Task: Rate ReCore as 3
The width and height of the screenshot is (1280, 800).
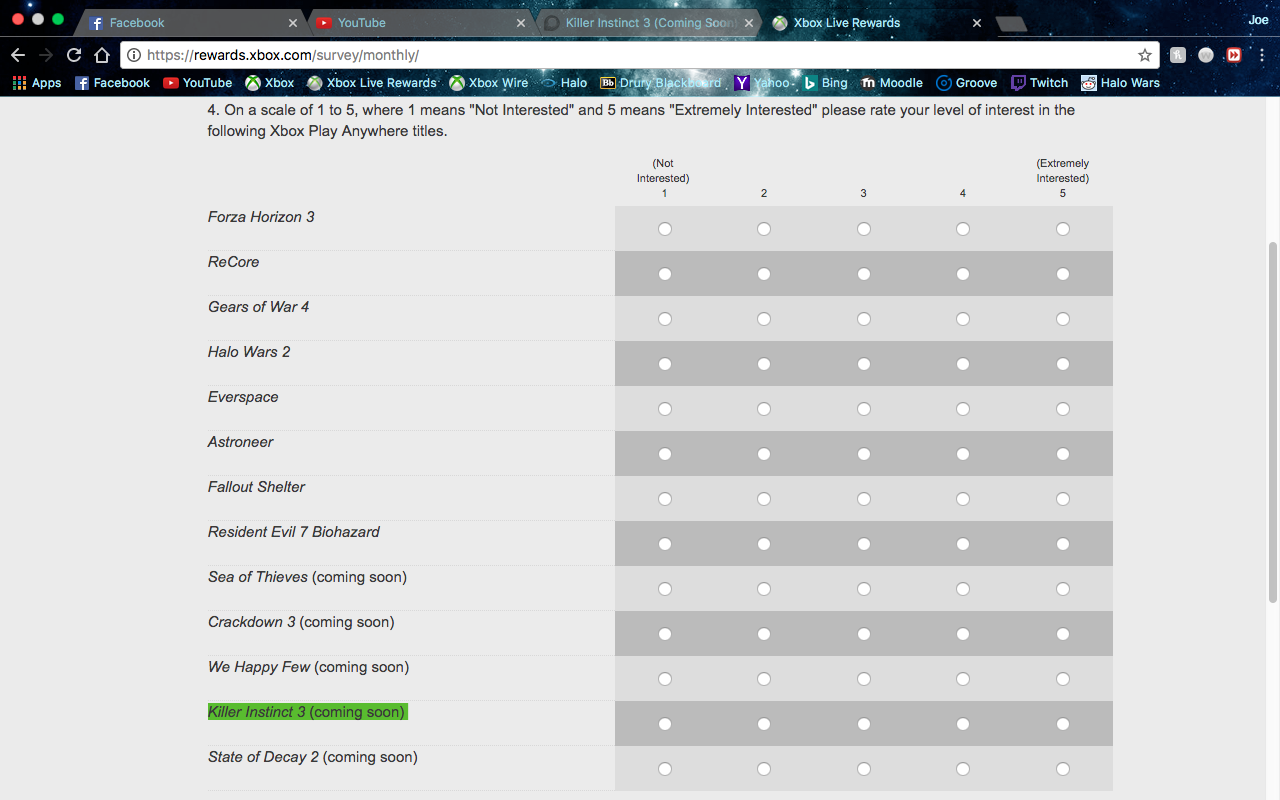Action: click(x=864, y=274)
